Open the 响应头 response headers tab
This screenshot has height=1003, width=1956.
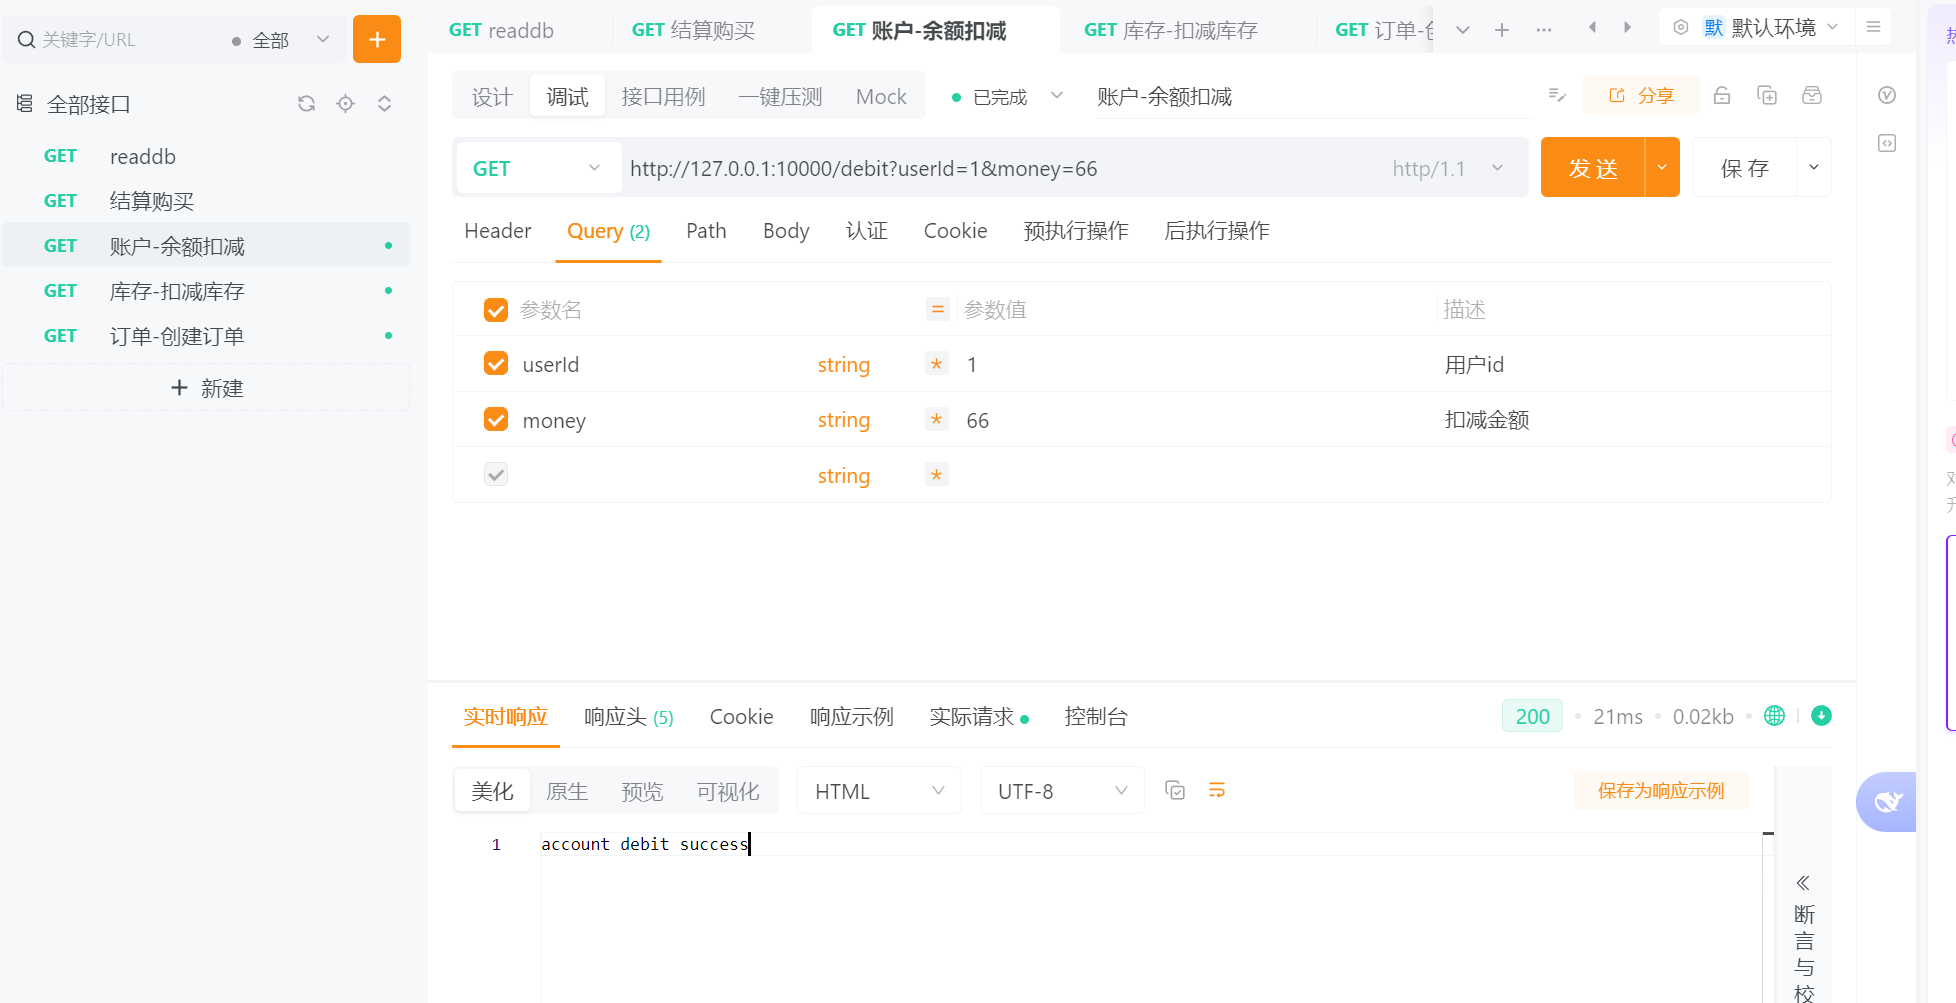(x=628, y=717)
